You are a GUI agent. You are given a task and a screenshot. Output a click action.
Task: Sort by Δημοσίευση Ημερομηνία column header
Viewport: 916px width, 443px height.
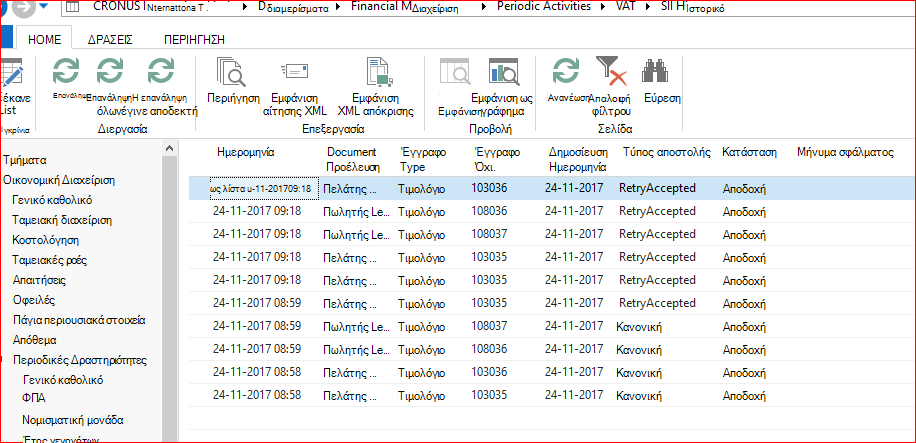[578, 160]
